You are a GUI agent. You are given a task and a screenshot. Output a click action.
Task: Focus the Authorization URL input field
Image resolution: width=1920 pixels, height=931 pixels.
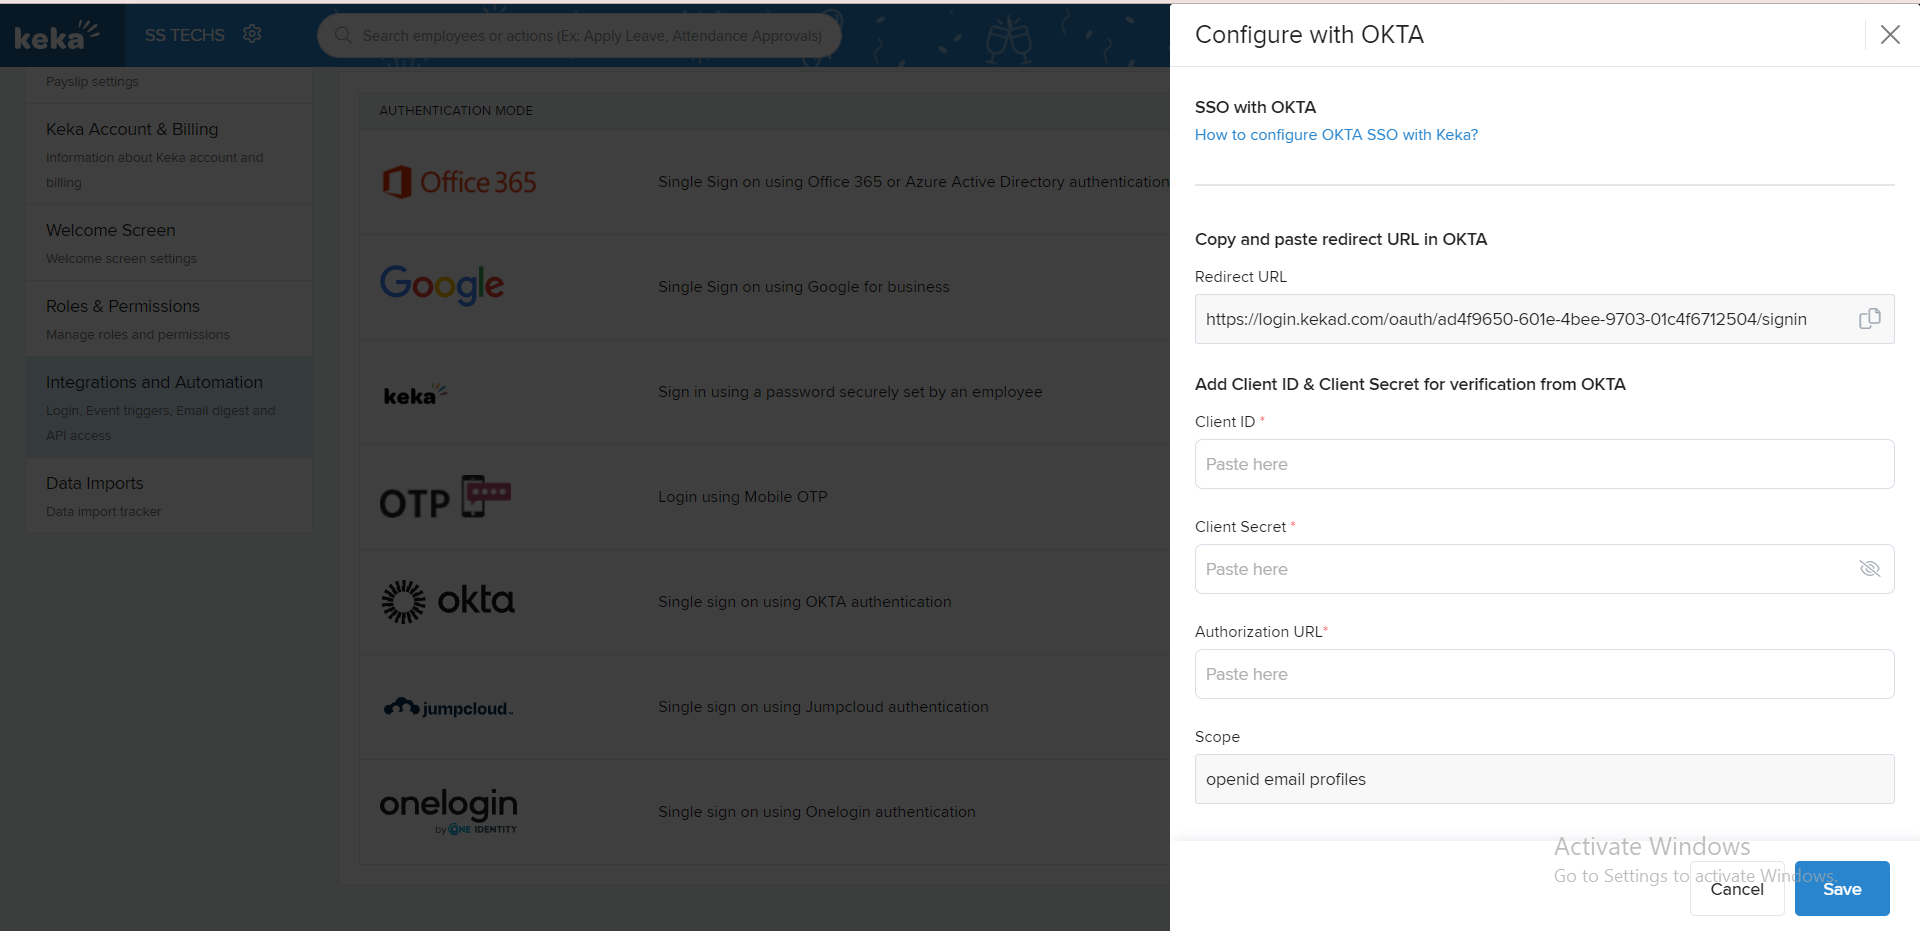1544,674
